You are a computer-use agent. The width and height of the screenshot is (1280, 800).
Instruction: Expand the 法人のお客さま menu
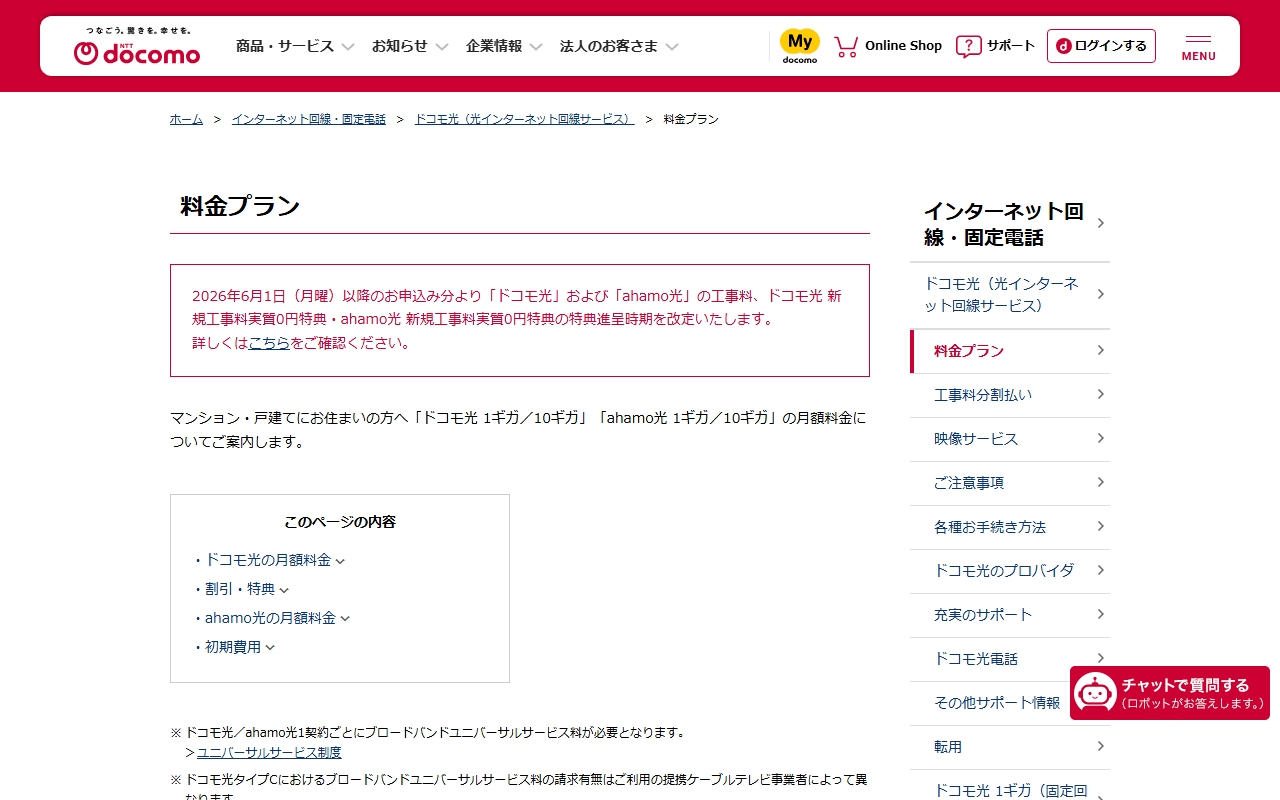[619, 46]
